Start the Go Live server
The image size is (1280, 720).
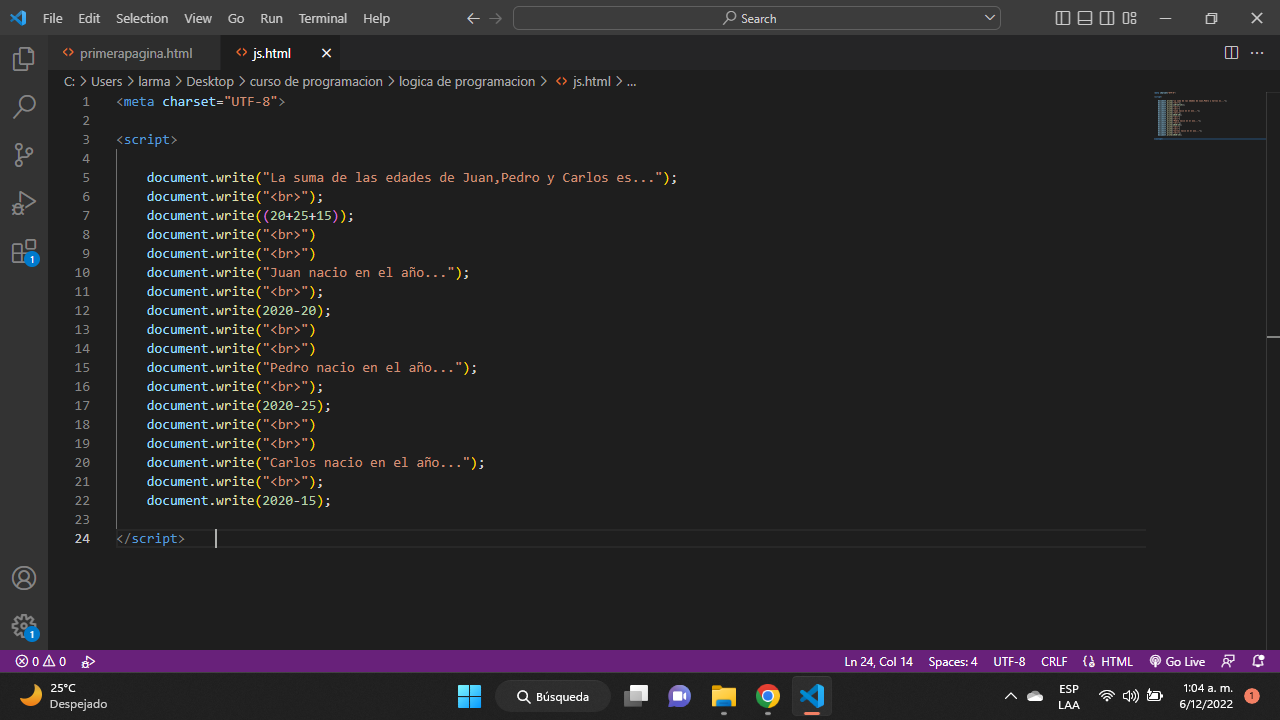pyautogui.click(x=1177, y=661)
